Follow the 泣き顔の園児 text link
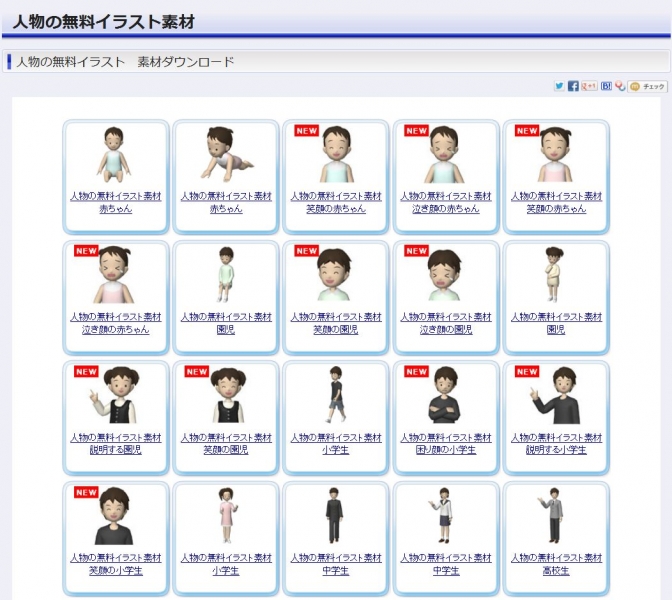Image resolution: width=672 pixels, height=600 pixels. click(x=446, y=329)
